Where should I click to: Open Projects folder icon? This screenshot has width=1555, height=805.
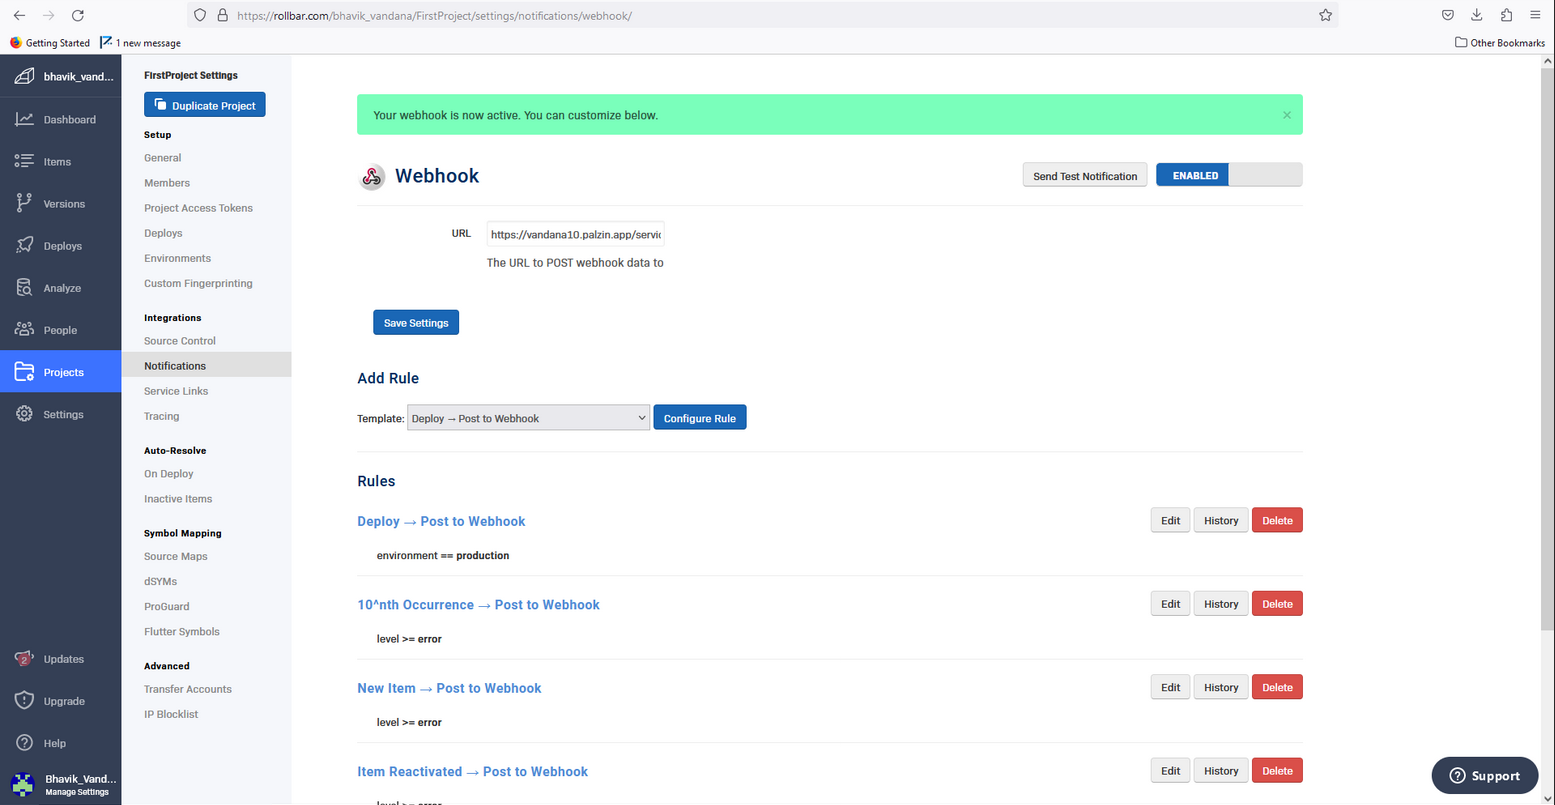pyautogui.click(x=24, y=372)
